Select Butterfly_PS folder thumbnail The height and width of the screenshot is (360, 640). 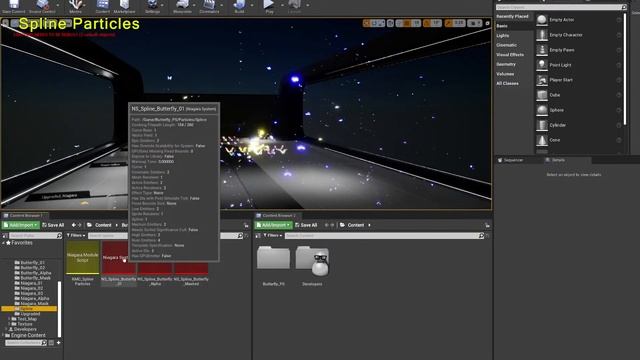tap(273, 258)
